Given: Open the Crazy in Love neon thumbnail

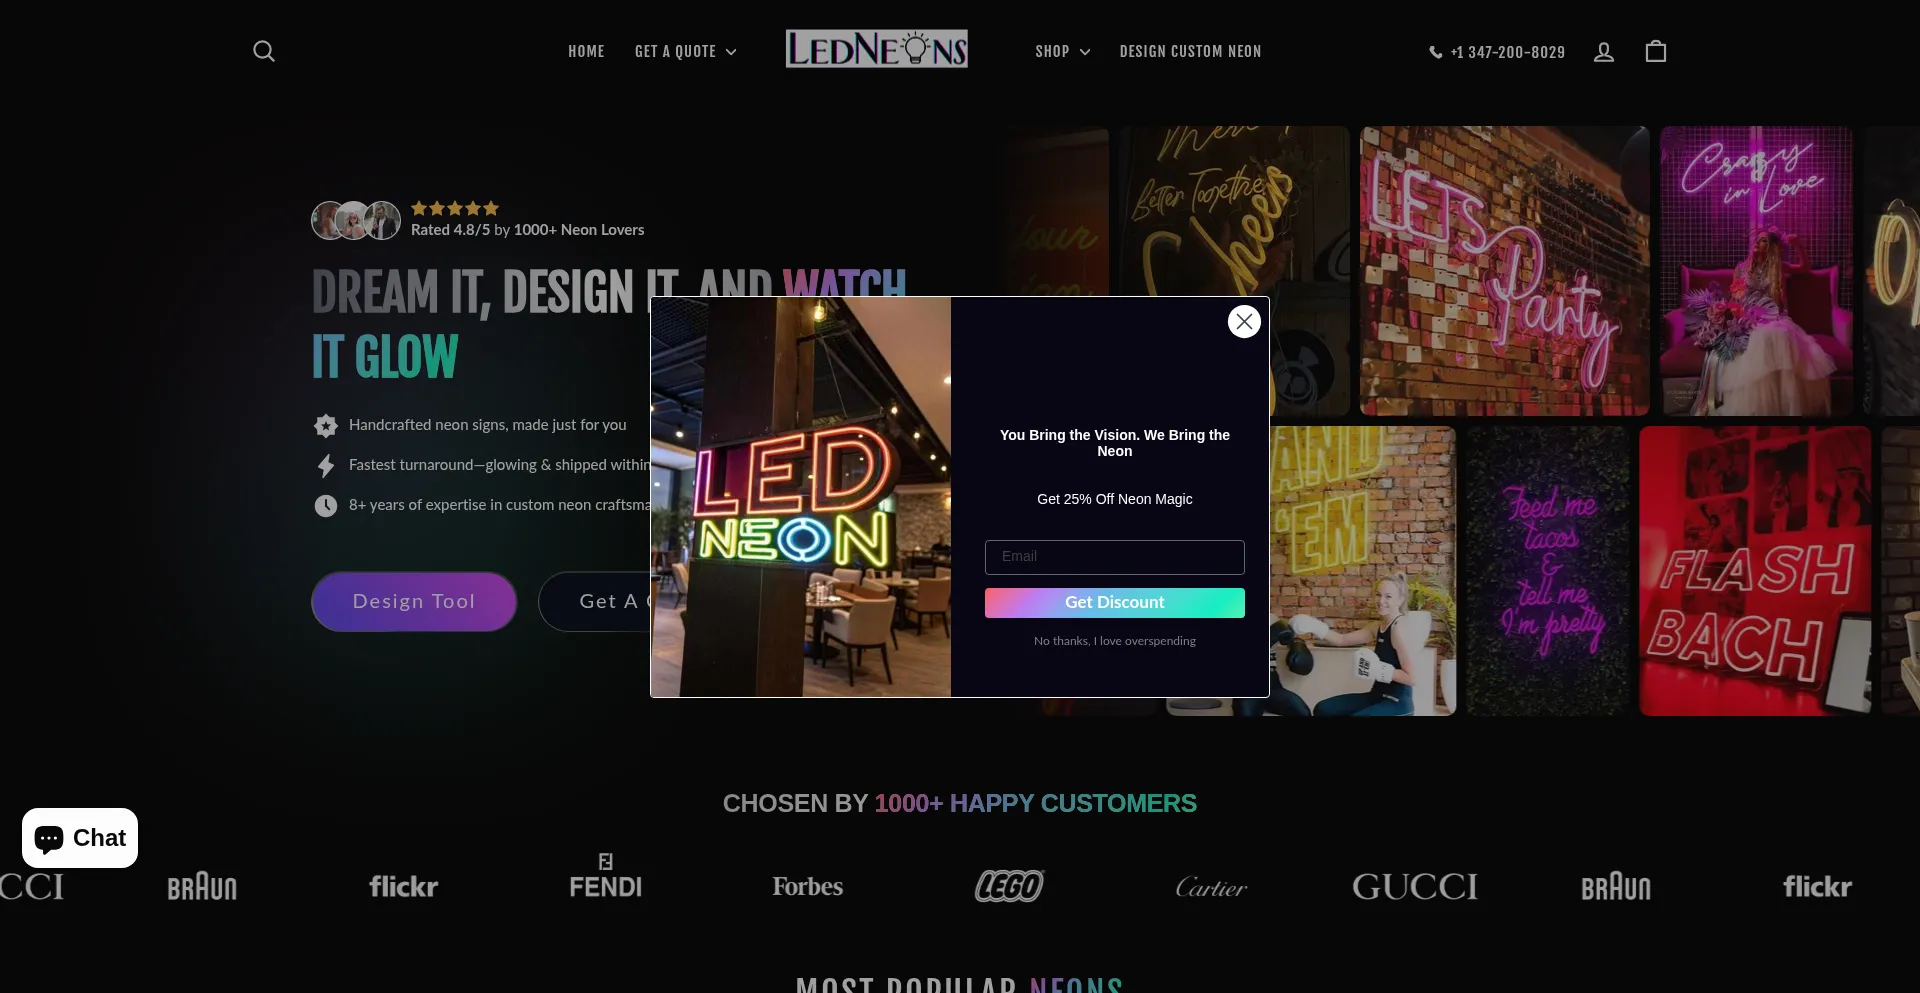Looking at the screenshot, I should tap(1756, 271).
